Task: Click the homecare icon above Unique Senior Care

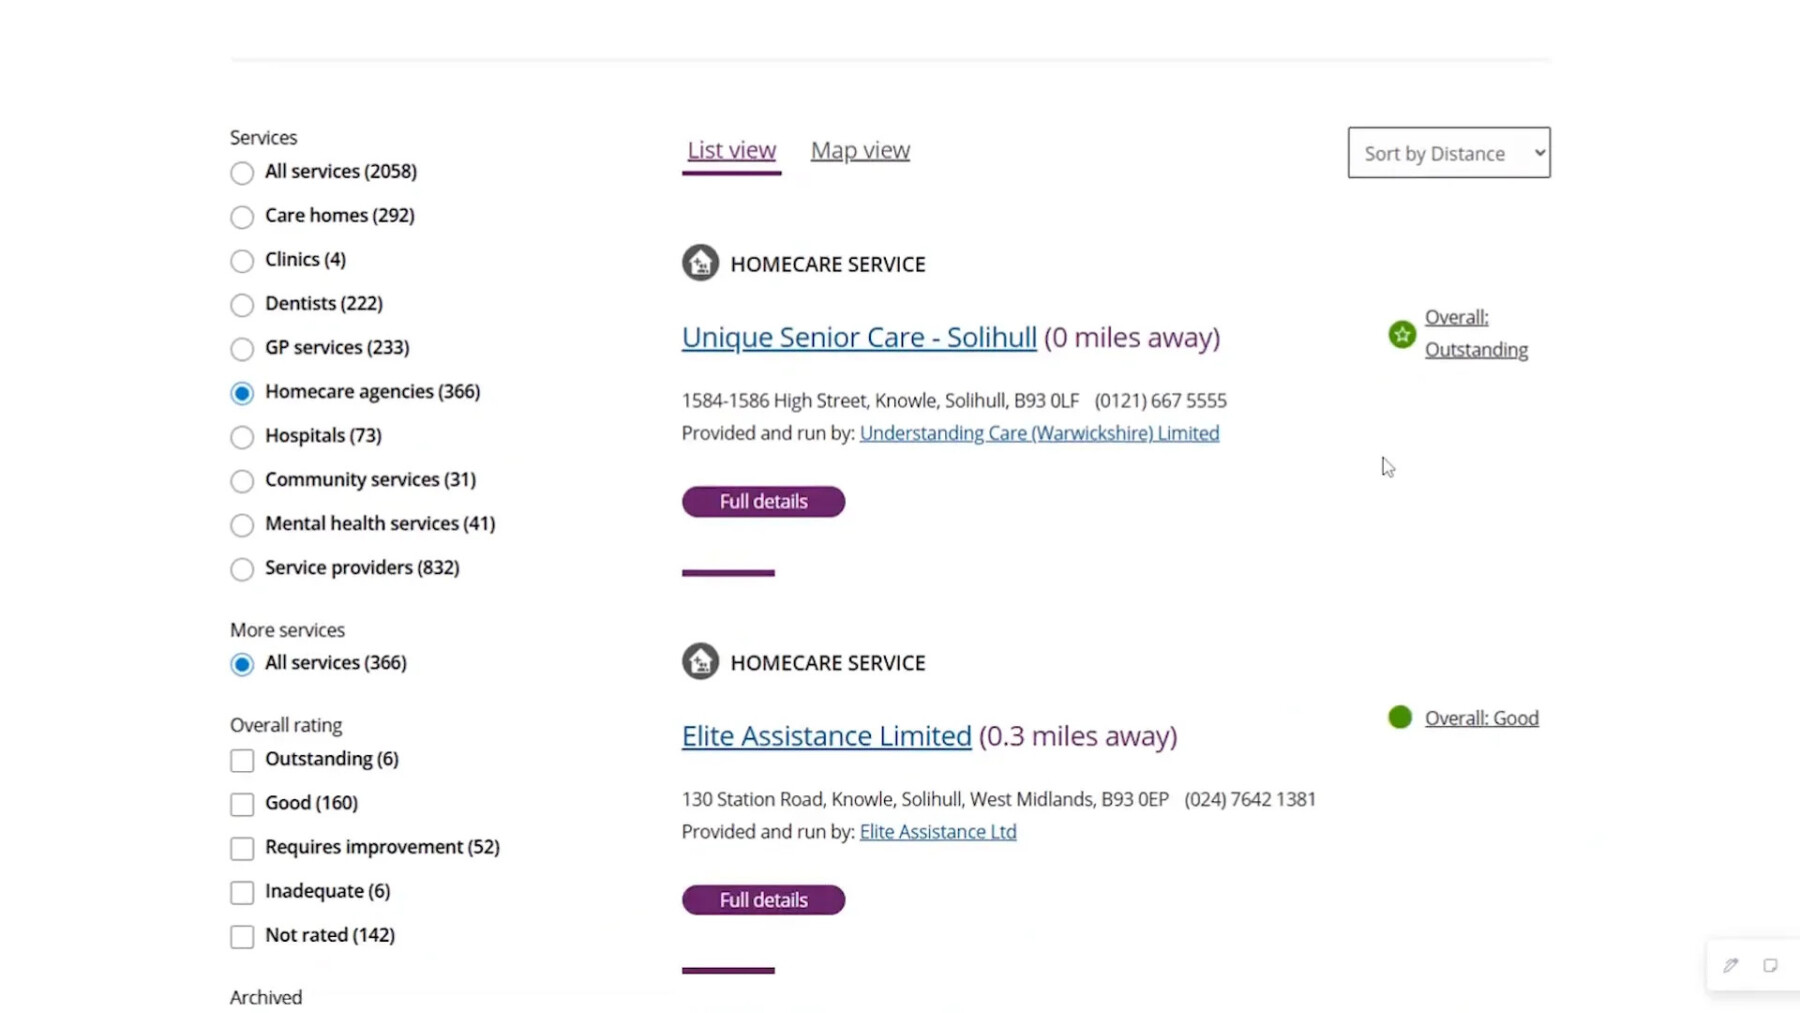Action: point(700,263)
